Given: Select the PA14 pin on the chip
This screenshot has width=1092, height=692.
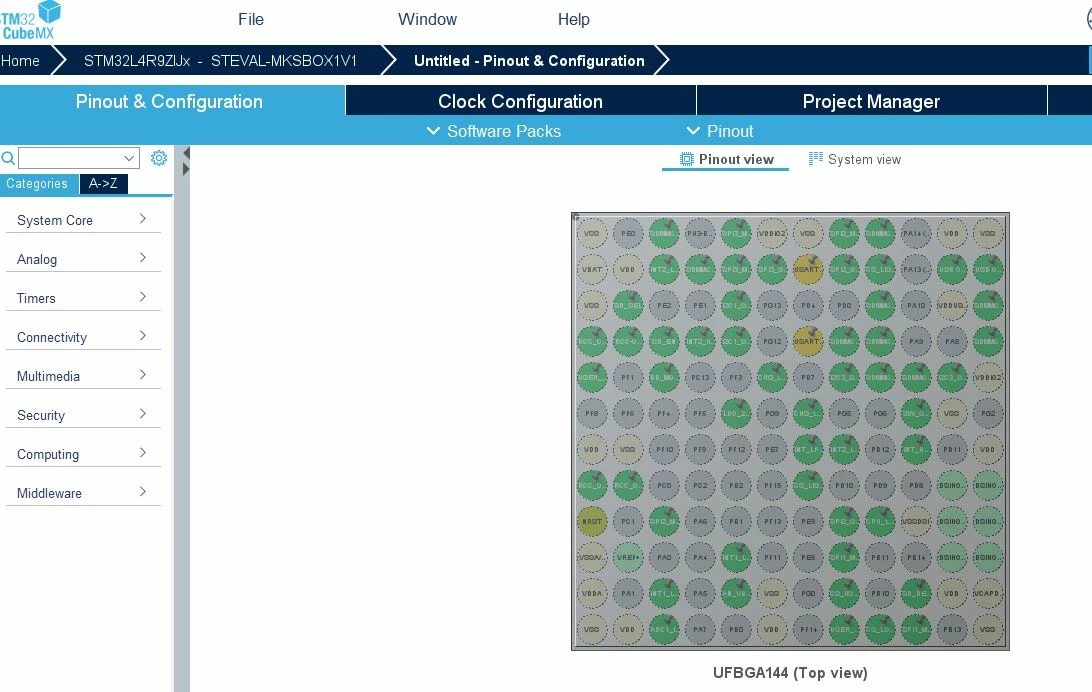Looking at the screenshot, I should 916,233.
